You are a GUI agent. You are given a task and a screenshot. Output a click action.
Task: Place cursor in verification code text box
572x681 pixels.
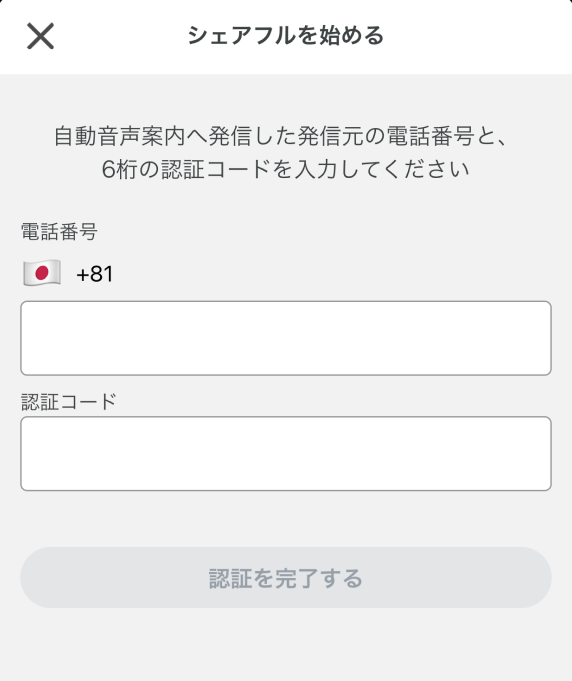(286, 453)
